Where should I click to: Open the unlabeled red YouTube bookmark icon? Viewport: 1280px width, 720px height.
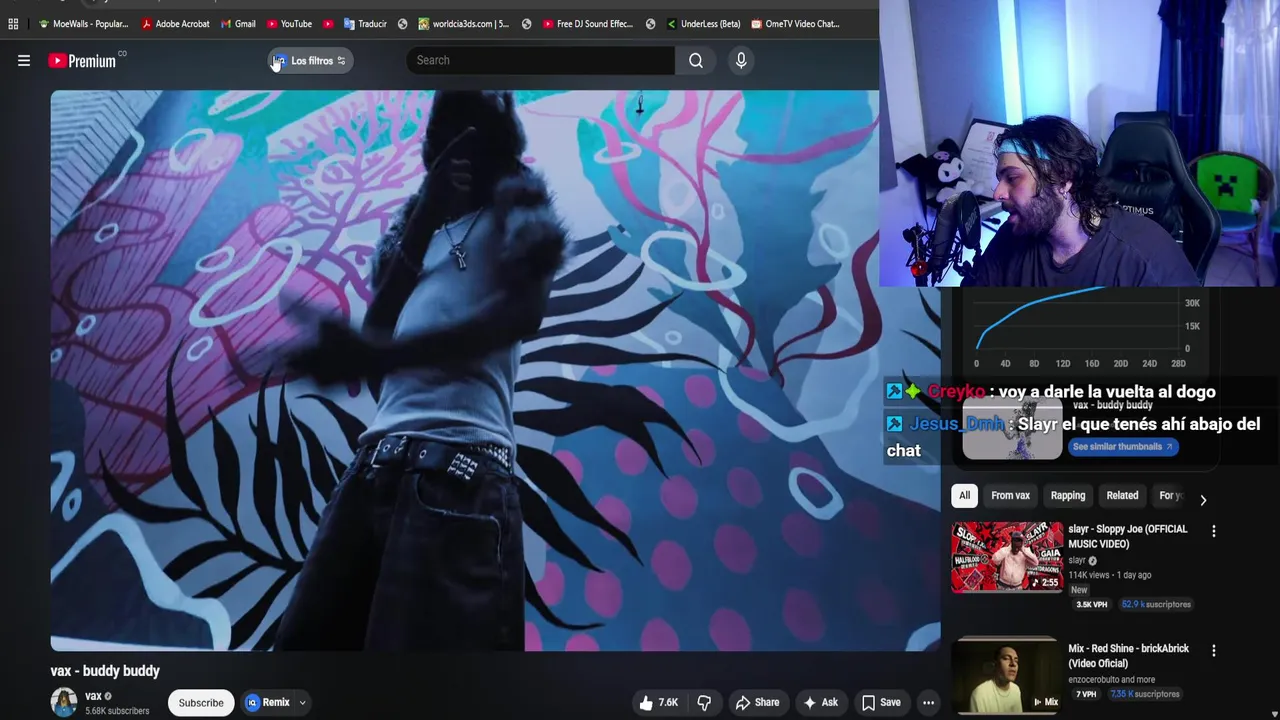click(328, 24)
